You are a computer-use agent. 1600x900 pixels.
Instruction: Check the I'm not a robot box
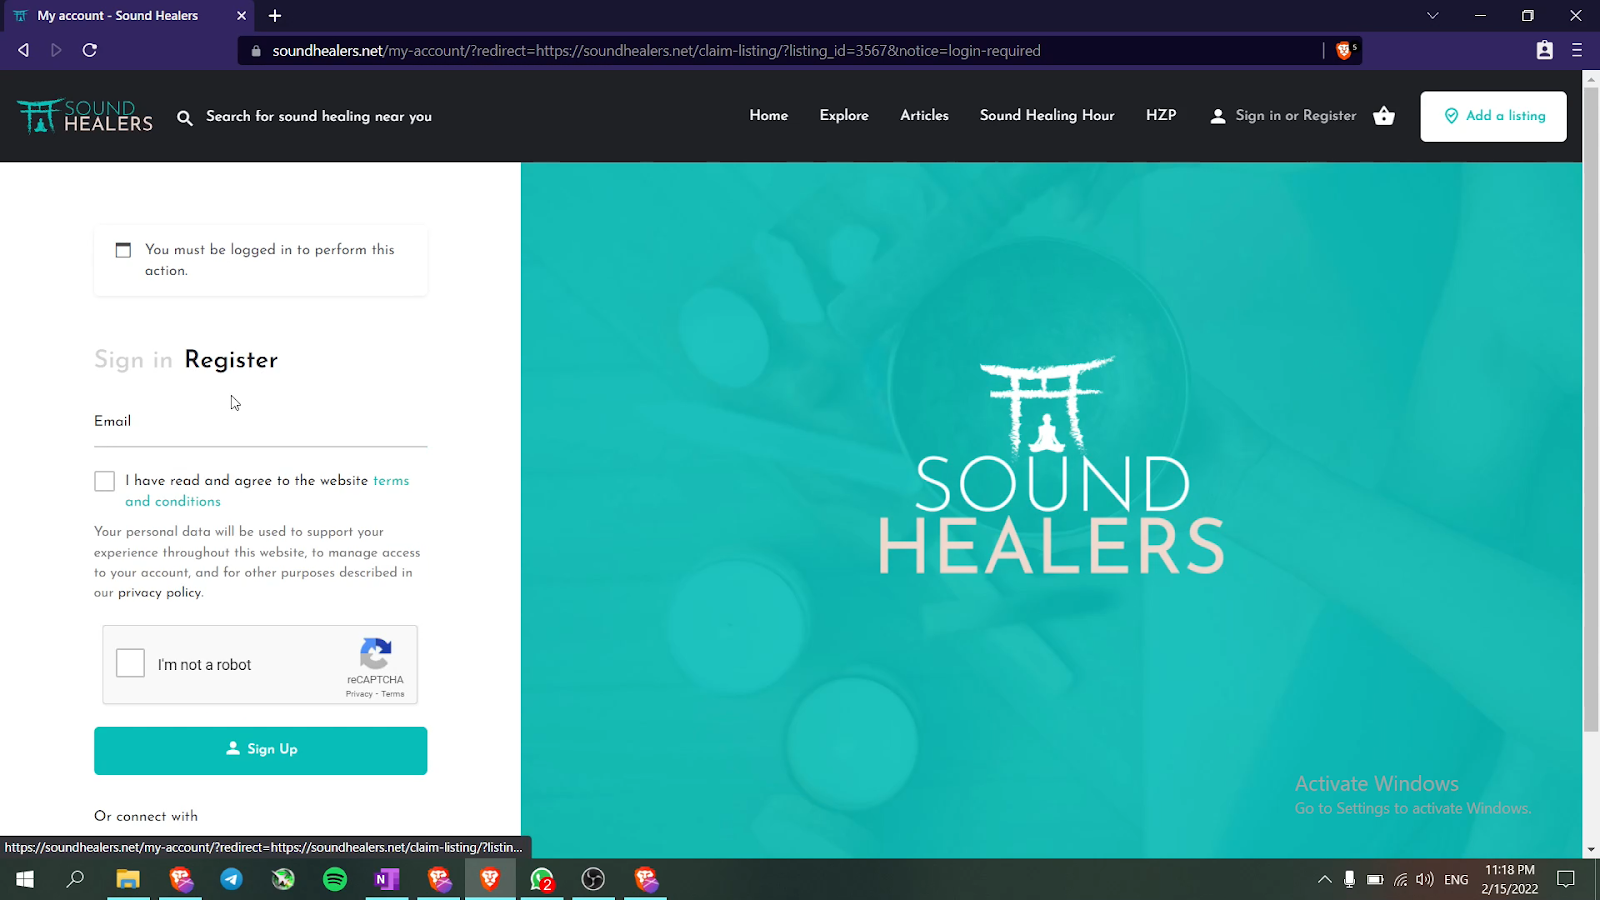coord(131,663)
